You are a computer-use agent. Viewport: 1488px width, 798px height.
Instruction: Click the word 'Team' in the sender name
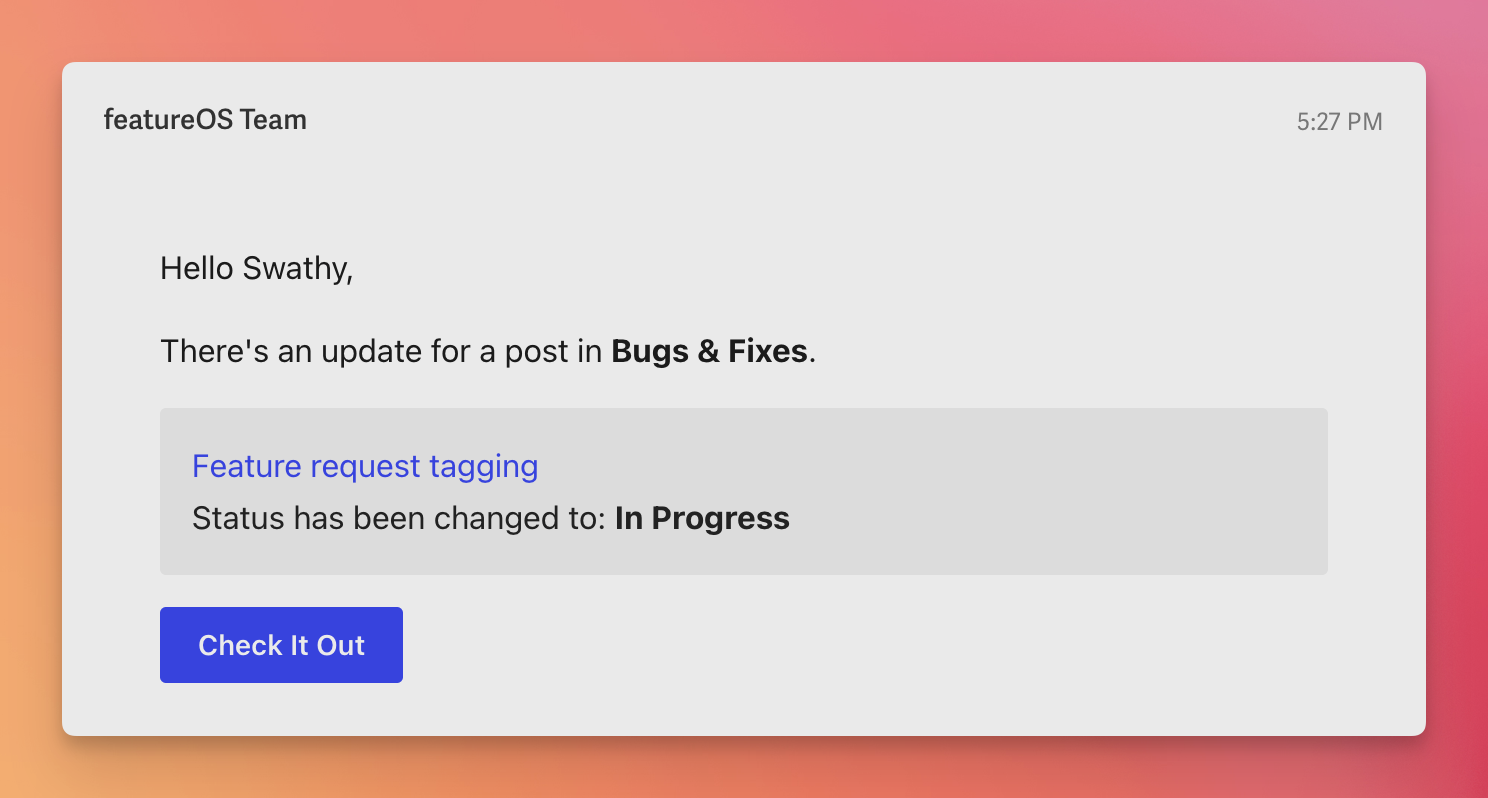point(273,120)
